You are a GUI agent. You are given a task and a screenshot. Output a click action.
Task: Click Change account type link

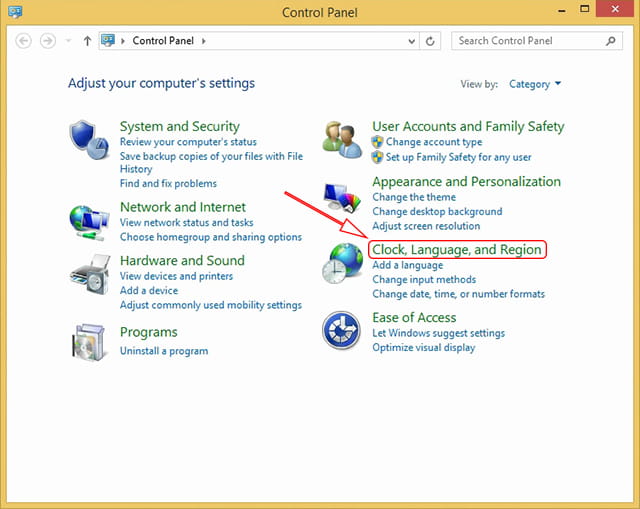tap(434, 142)
